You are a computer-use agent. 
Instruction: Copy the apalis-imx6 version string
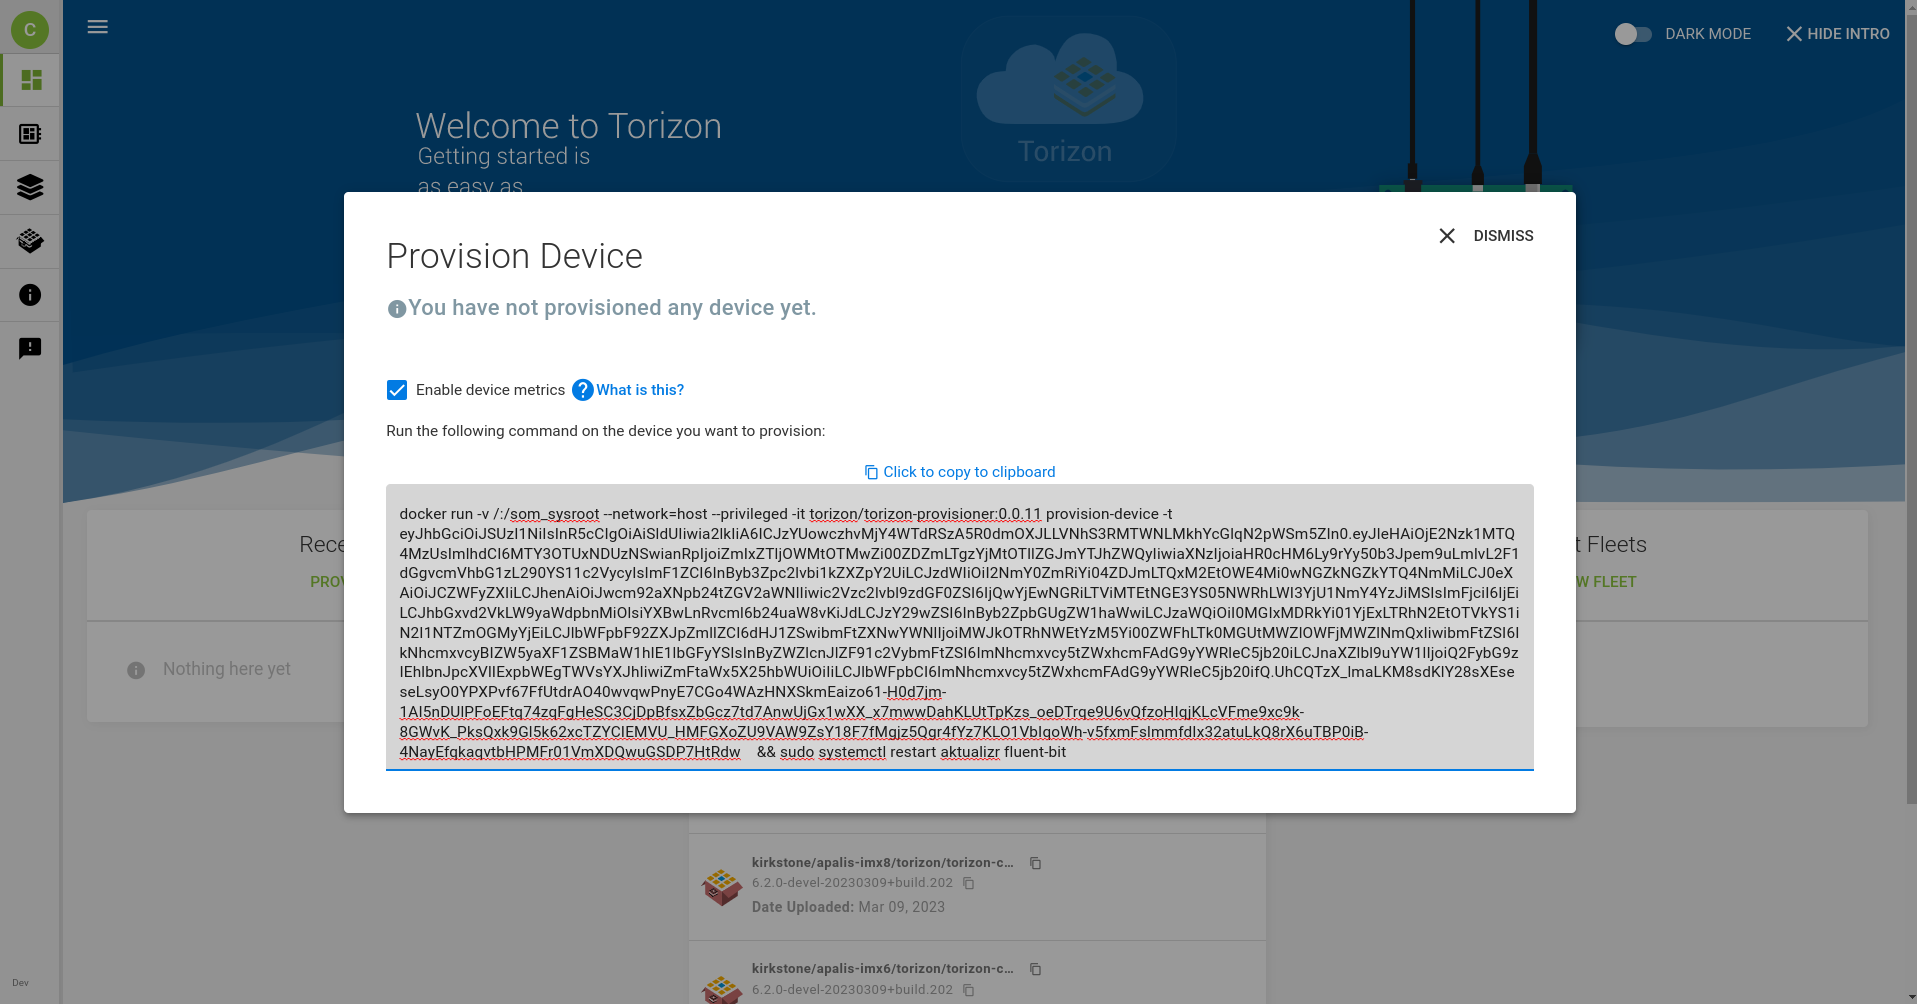tap(968, 990)
